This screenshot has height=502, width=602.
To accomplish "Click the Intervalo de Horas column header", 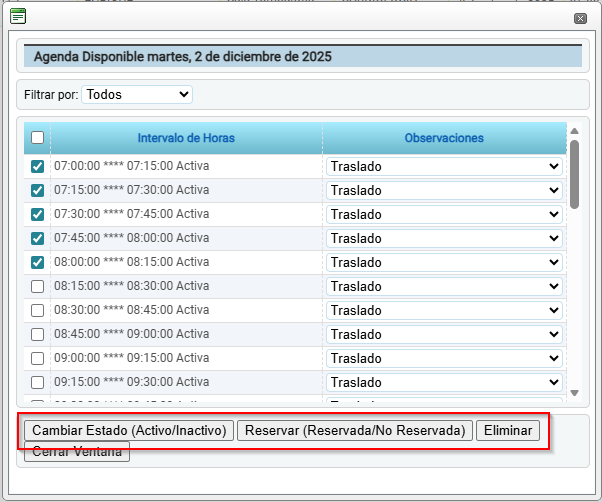I will point(186,138).
